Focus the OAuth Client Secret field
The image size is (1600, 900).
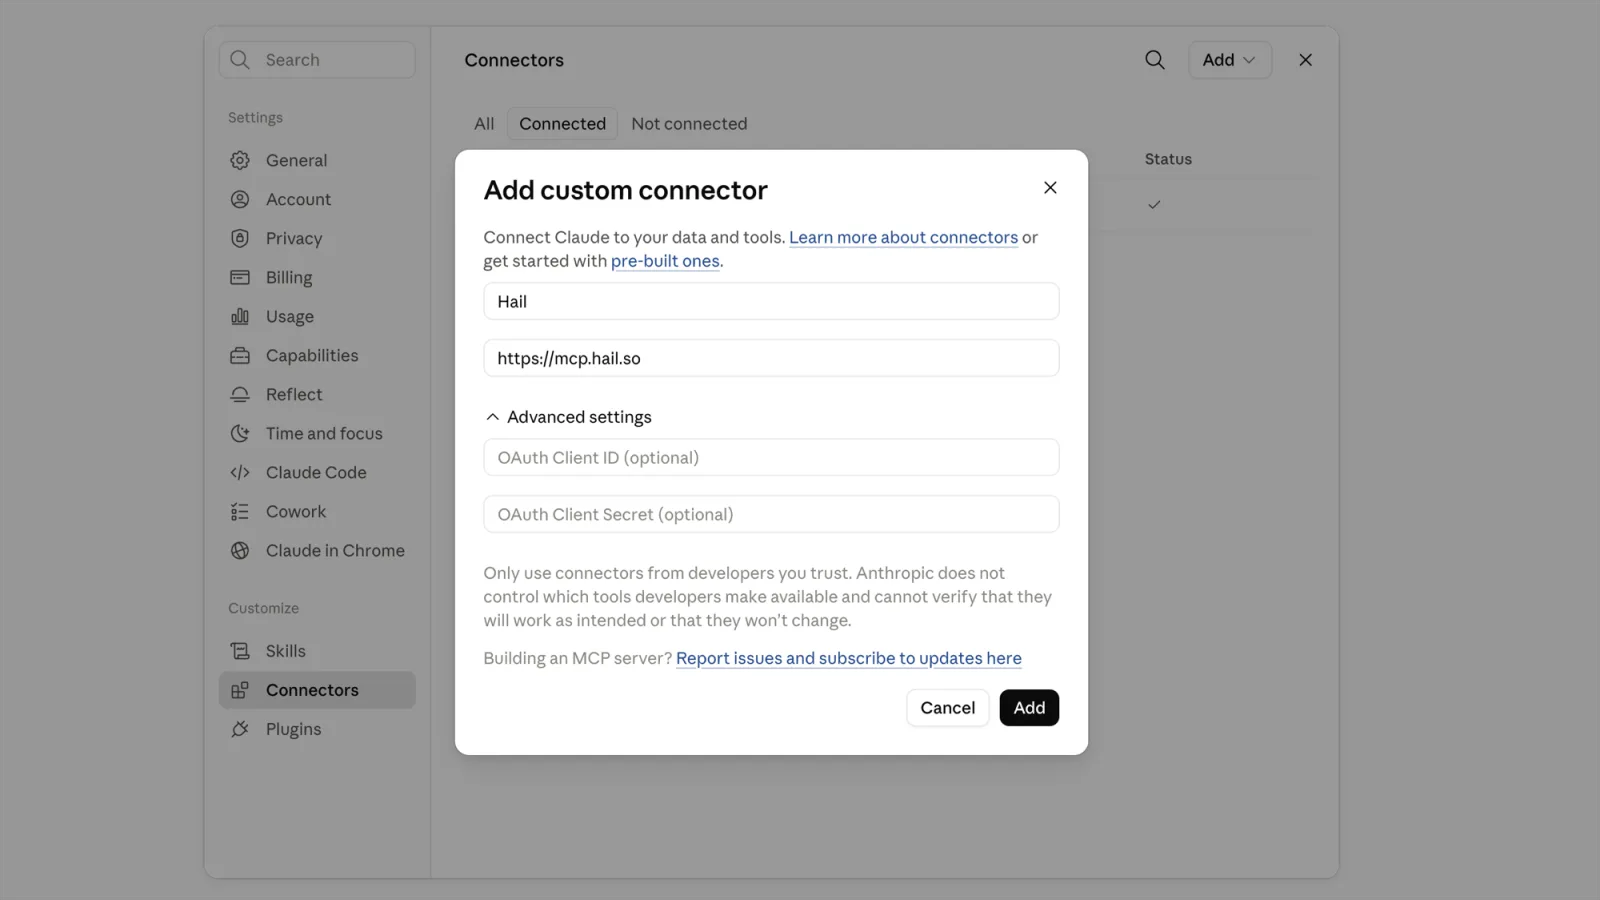pos(771,514)
